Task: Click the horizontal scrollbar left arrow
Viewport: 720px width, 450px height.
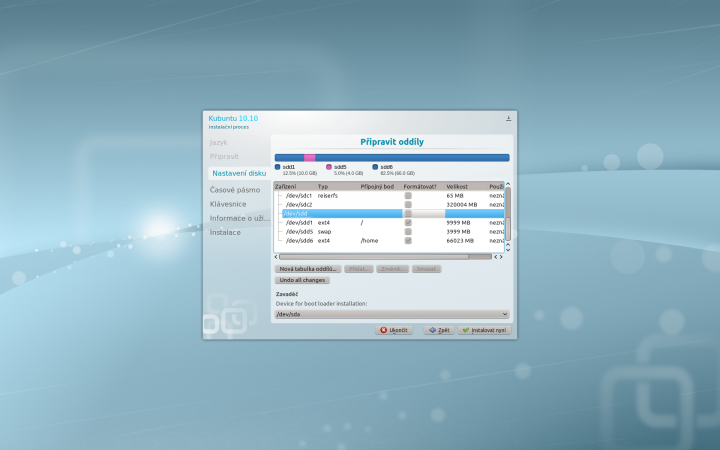Action: (x=276, y=257)
